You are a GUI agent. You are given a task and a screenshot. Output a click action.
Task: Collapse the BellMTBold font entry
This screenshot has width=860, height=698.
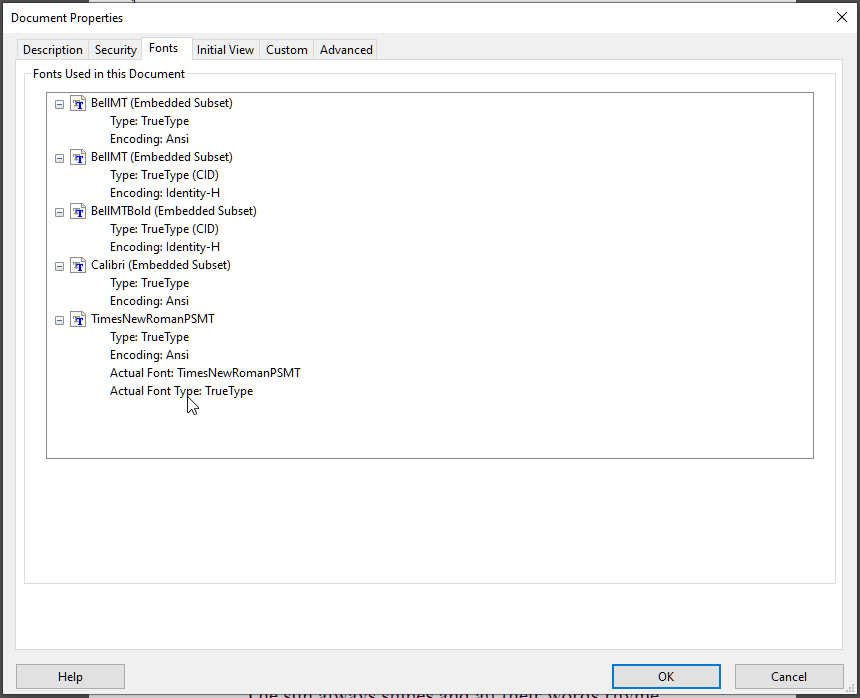point(59,211)
